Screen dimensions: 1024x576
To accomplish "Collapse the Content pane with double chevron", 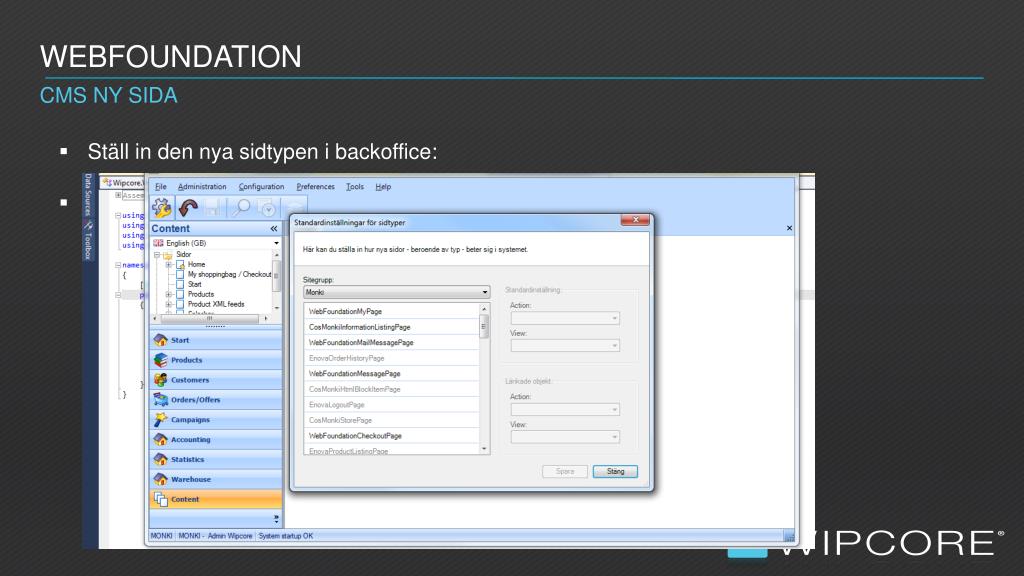I will (274, 229).
